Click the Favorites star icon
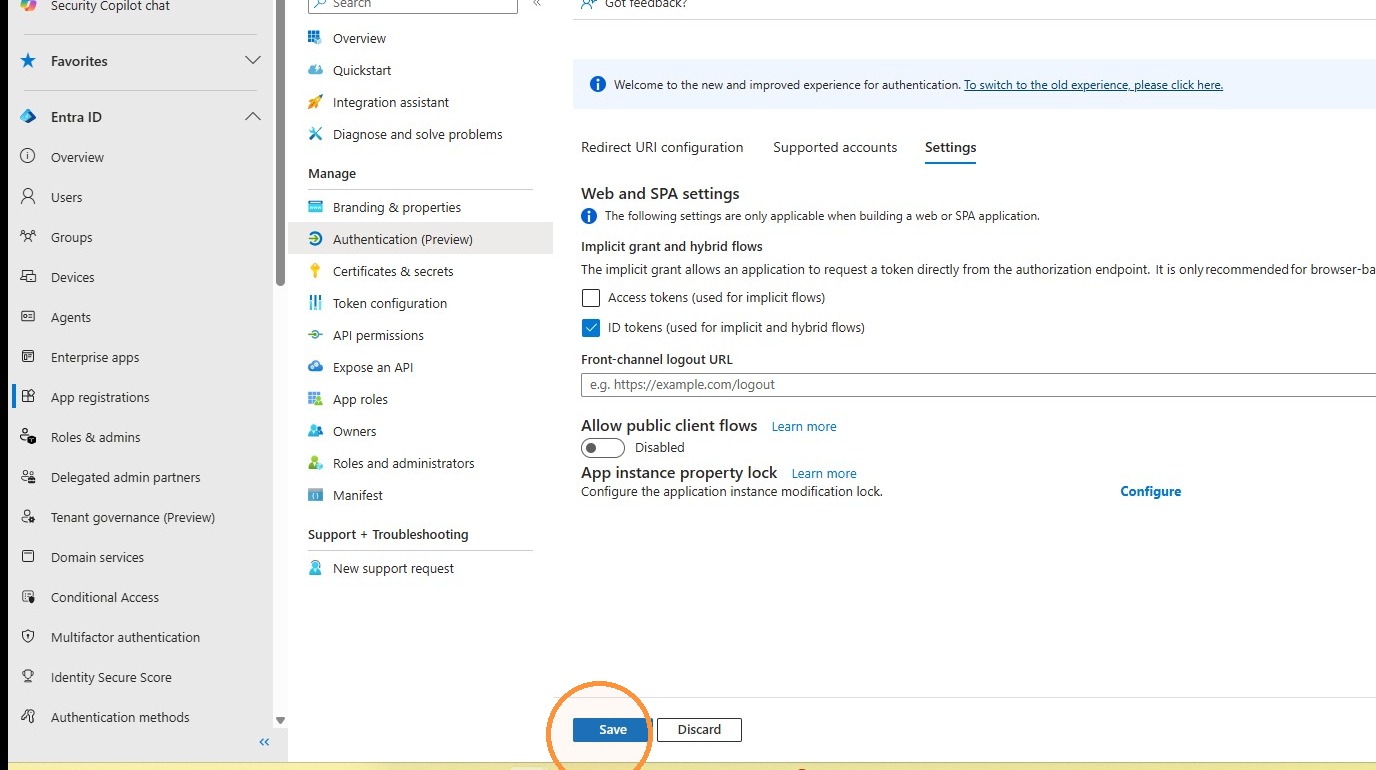1376x770 pixels. pyautogui.click(x=28, y=61)
